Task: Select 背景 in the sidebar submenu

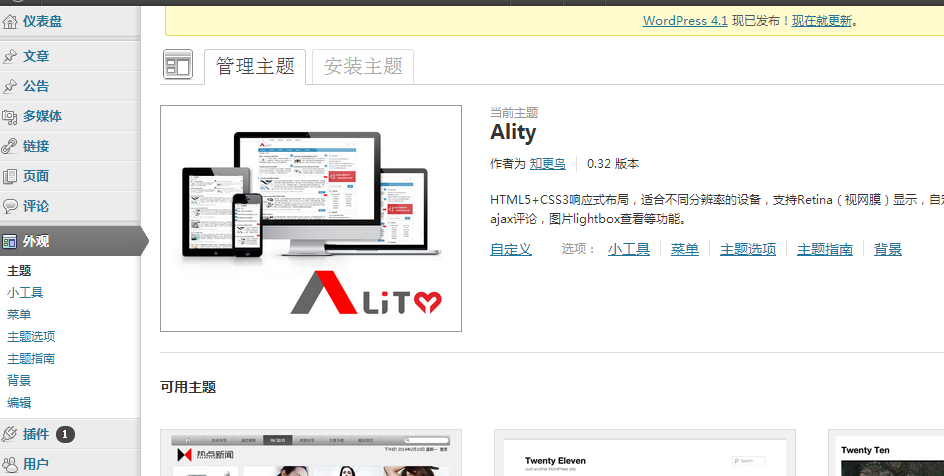Action: tap(19, 380)
